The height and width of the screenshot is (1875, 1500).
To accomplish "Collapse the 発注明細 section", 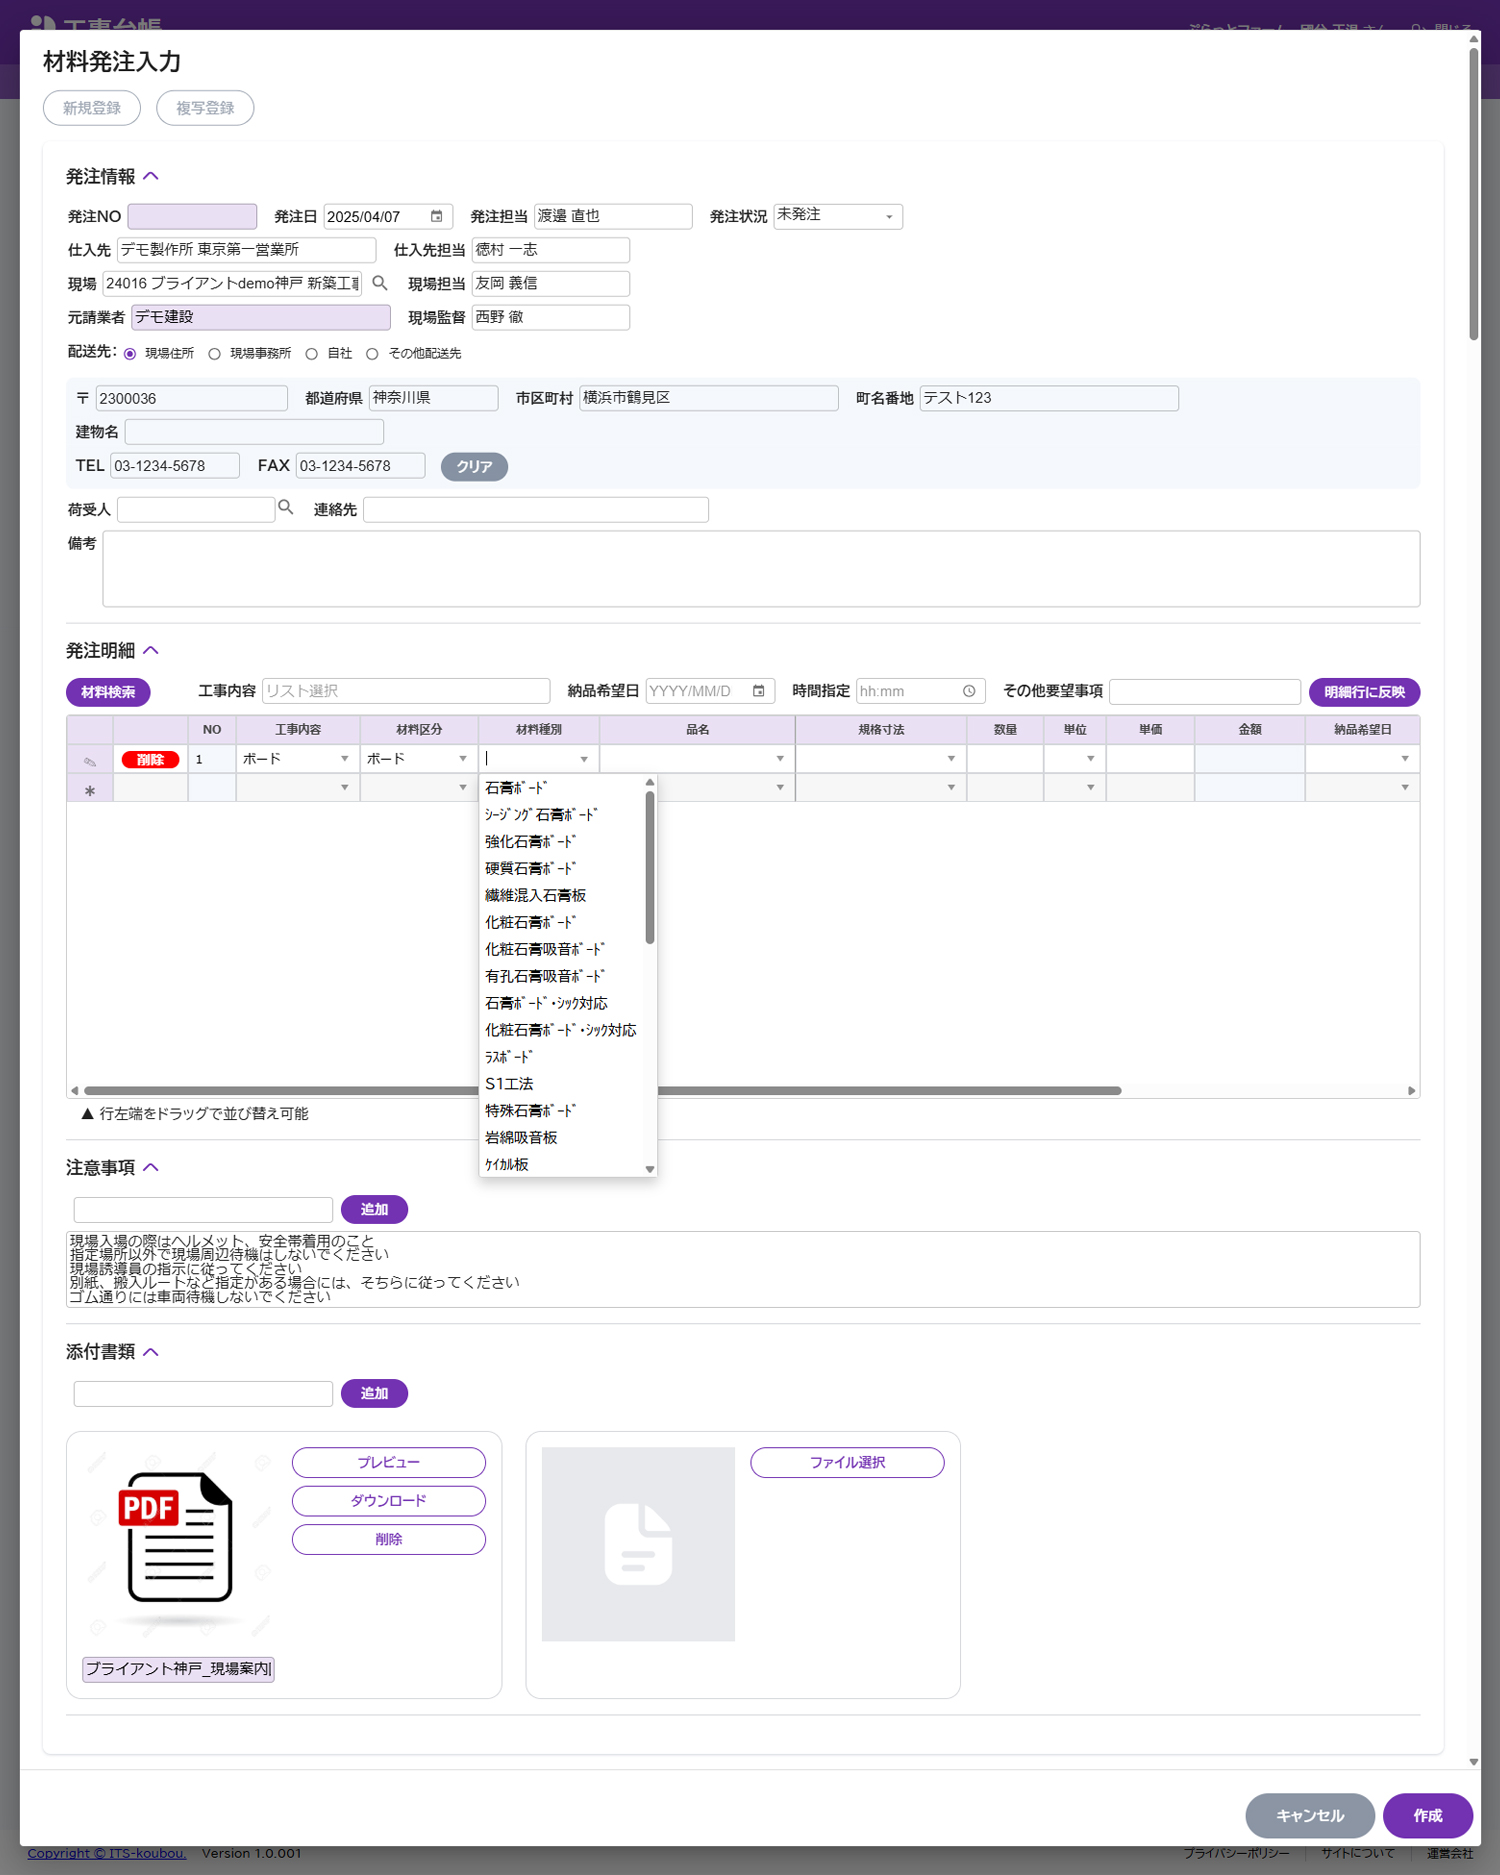I will 151,650.
